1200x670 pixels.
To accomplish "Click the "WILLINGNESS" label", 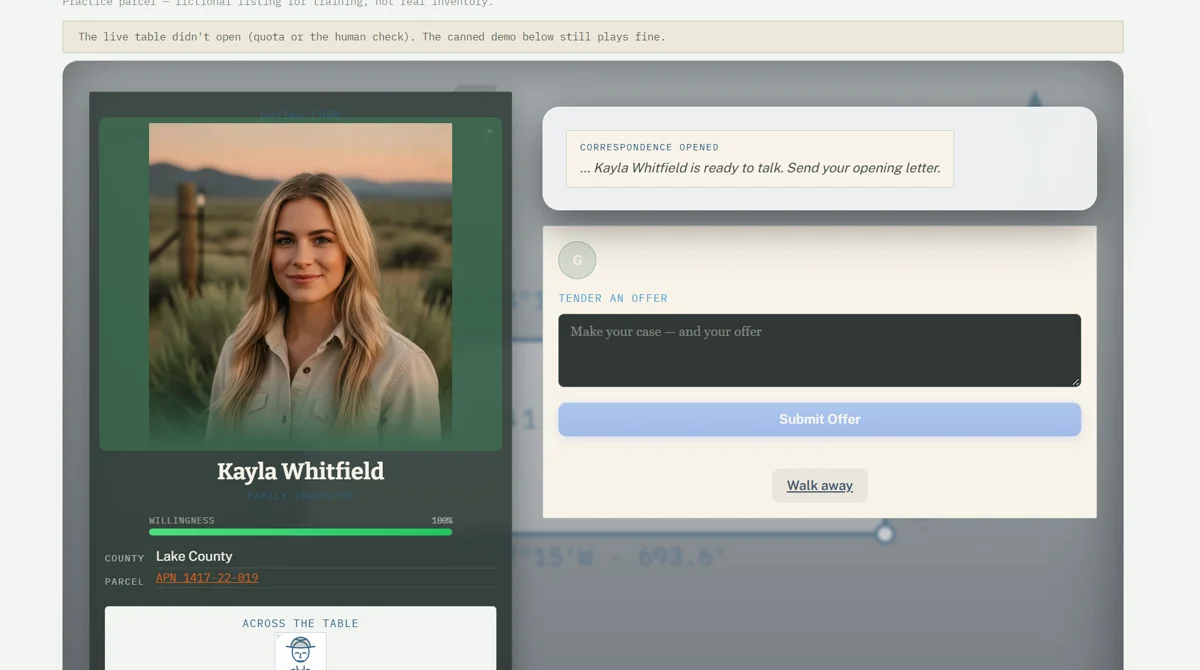I will pyautogui.click(x=182, y=521).
